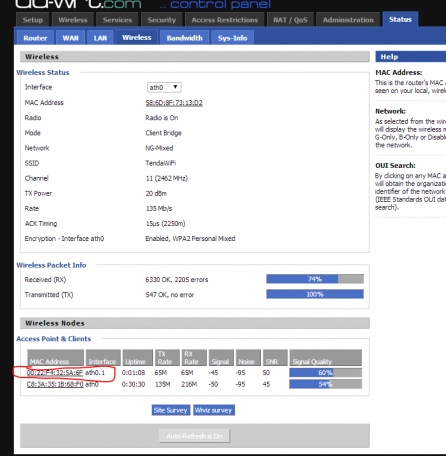
Task: Open the Administration tab
Action: [x=348, y=20]
